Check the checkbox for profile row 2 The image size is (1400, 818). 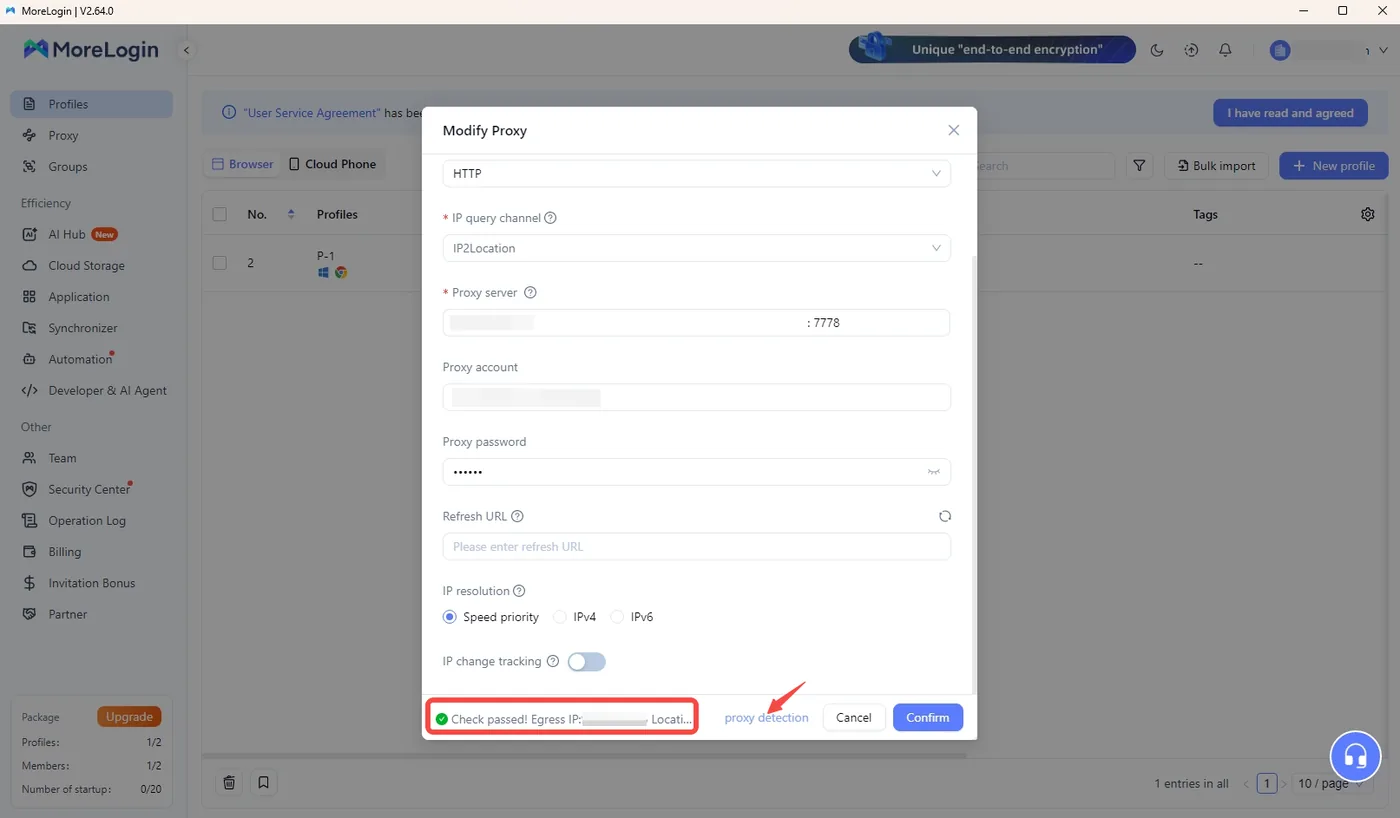pos(220,263)
